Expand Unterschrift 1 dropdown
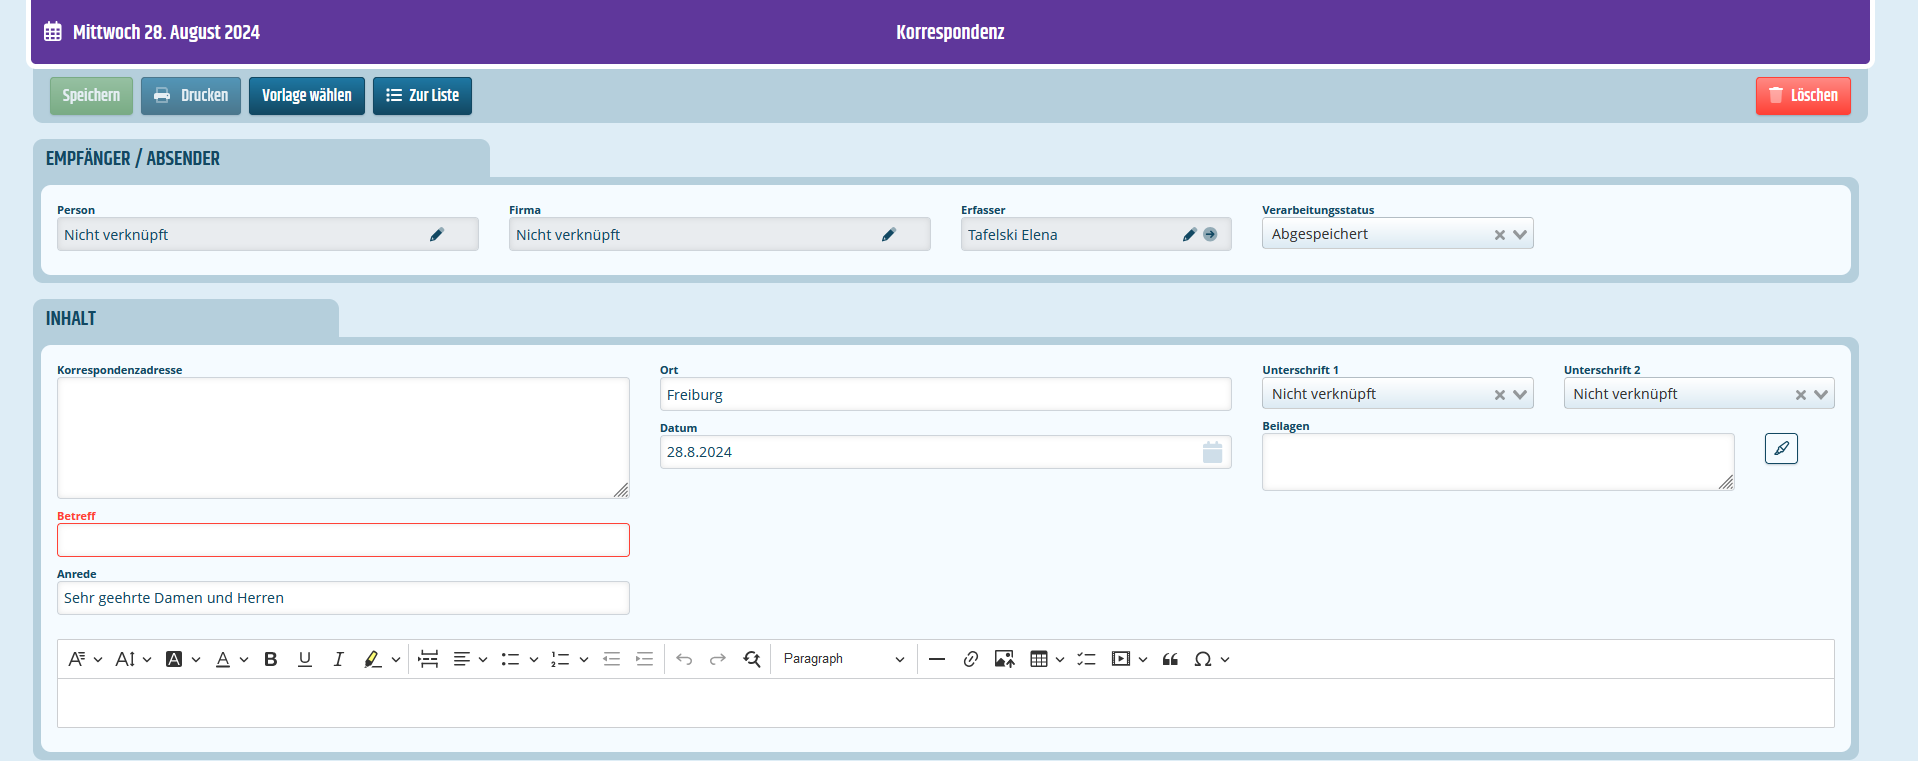 coord(1520,395)
